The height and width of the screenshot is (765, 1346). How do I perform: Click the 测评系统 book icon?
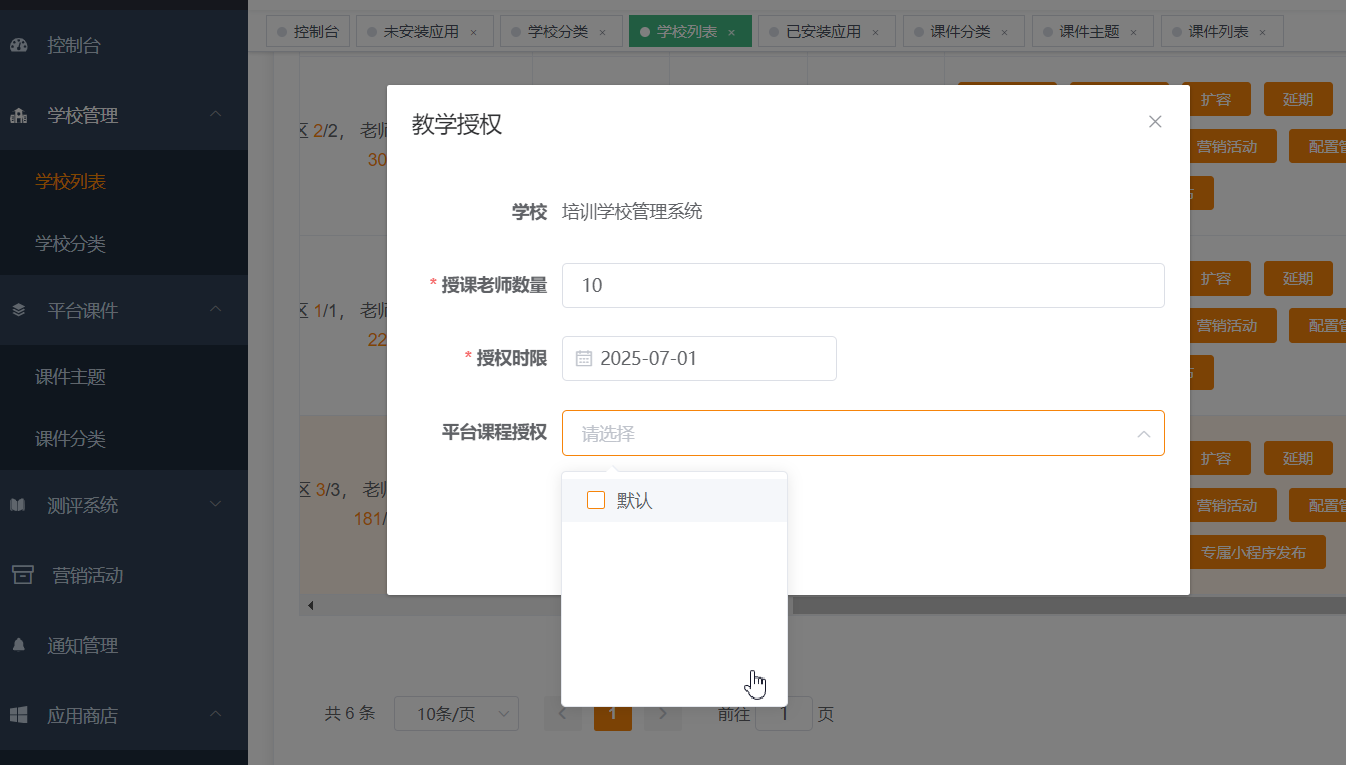point(18,505)
